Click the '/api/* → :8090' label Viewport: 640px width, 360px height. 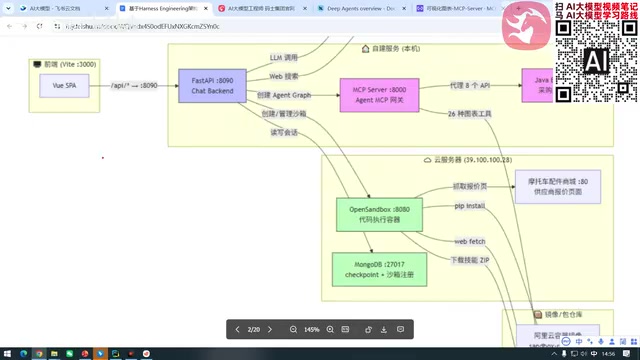[x=134, y=86]
